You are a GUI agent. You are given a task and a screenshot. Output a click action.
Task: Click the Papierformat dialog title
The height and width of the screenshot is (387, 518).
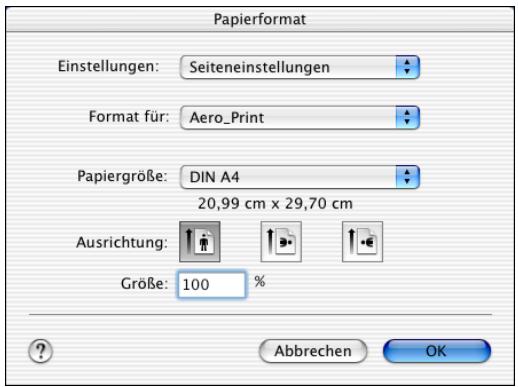tap(260, 19)
